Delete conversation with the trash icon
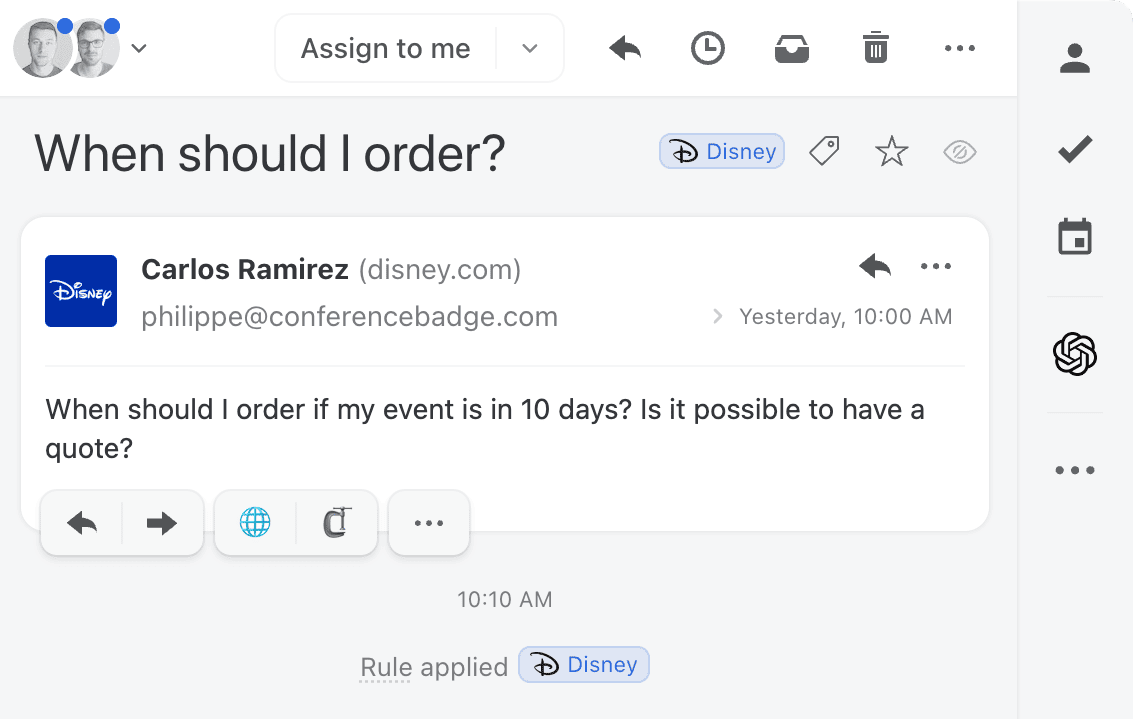 tap(875, 48)
